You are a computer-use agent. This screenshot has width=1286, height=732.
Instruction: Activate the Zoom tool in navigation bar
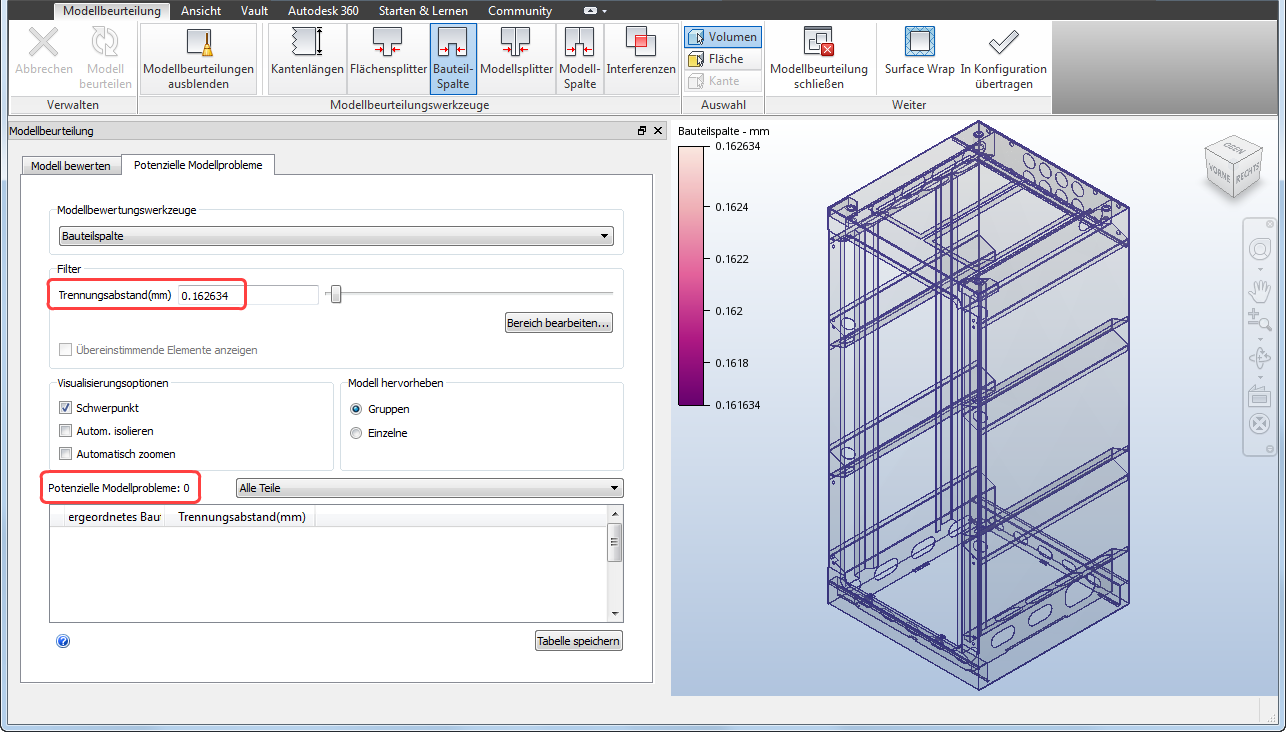tap(1260, 321)
